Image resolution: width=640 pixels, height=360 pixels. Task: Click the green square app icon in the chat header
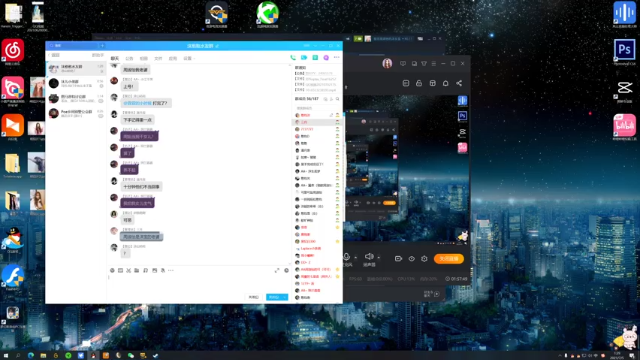[315, 58]
